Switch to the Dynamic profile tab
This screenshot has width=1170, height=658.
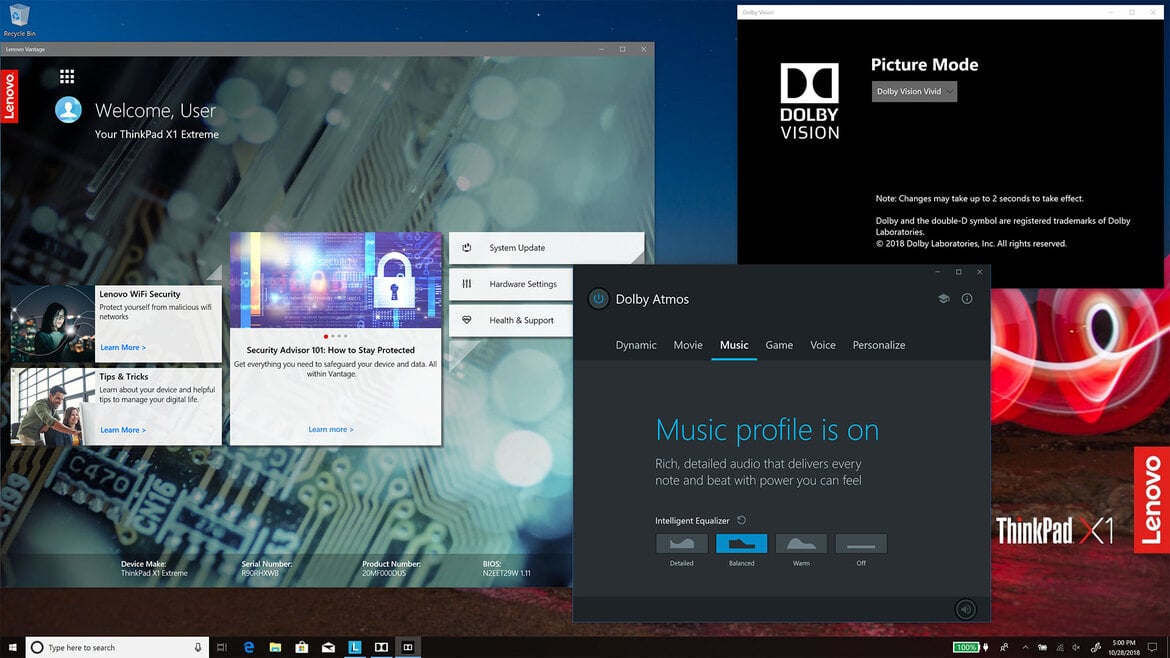pos(636,345)
